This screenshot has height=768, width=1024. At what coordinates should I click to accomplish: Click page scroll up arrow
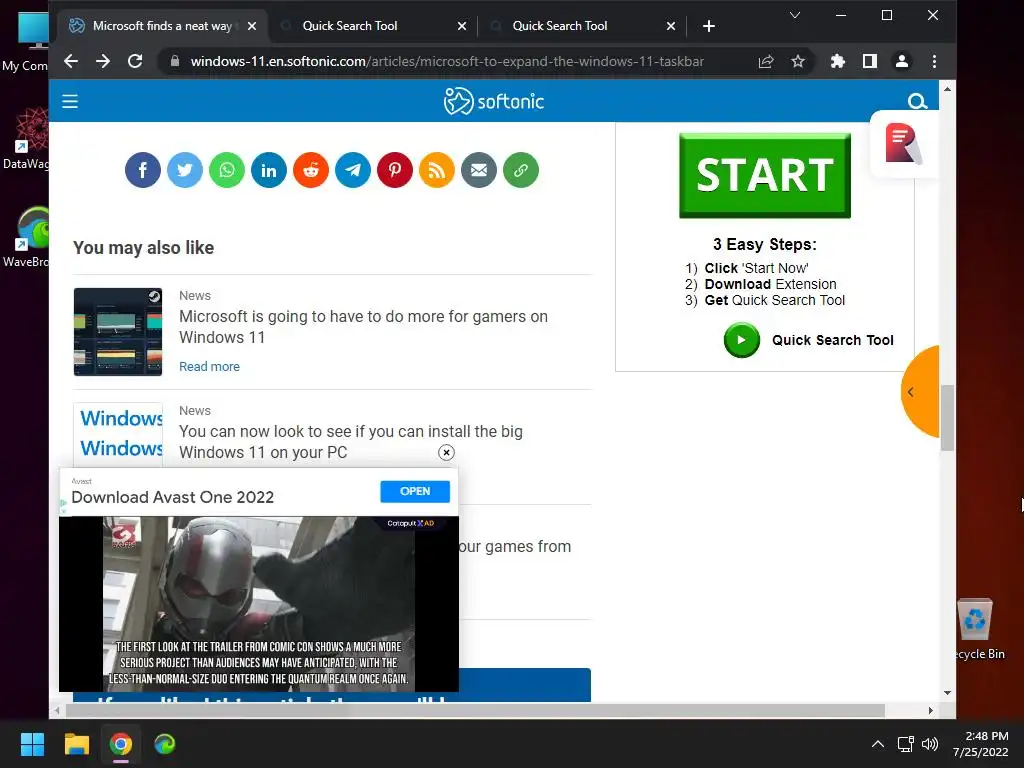(x=947, y=88)
